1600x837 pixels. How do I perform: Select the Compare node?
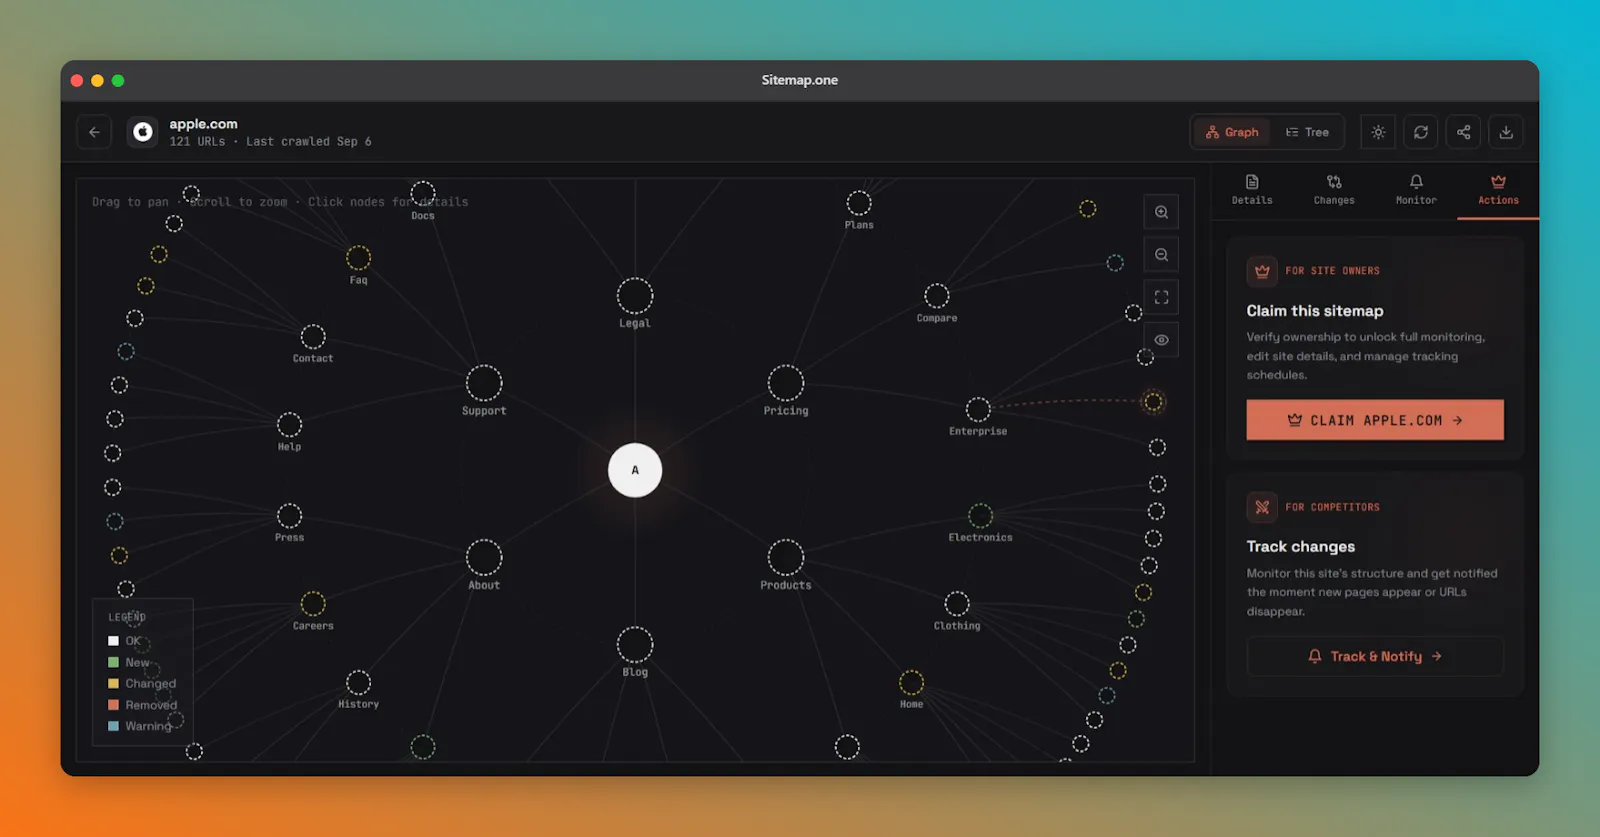pos(937,296)
